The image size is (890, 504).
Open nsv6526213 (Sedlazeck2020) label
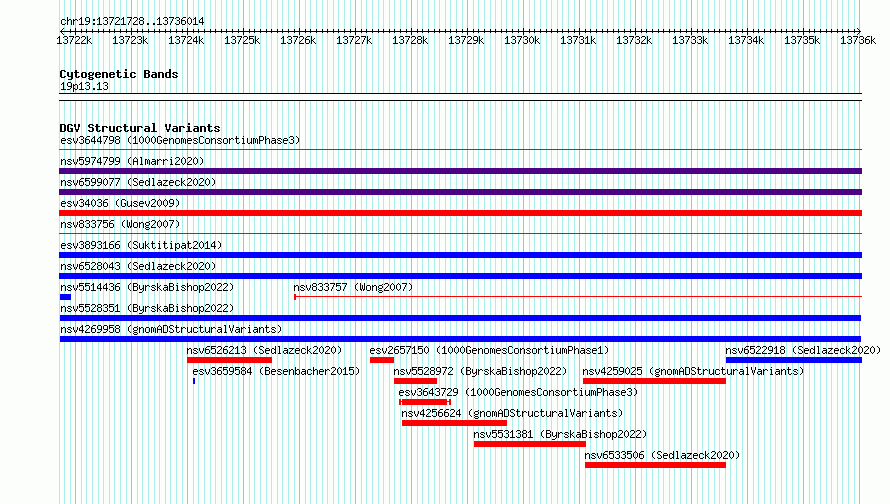[x=265, y=350]
